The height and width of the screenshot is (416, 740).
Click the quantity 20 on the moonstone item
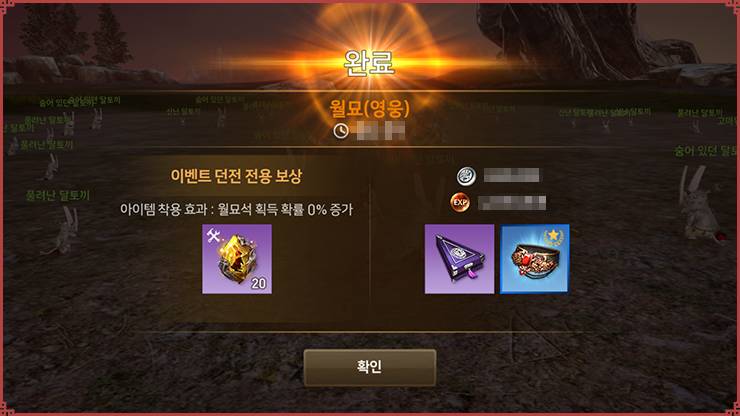pyautogui.click(x=259, y=283)
